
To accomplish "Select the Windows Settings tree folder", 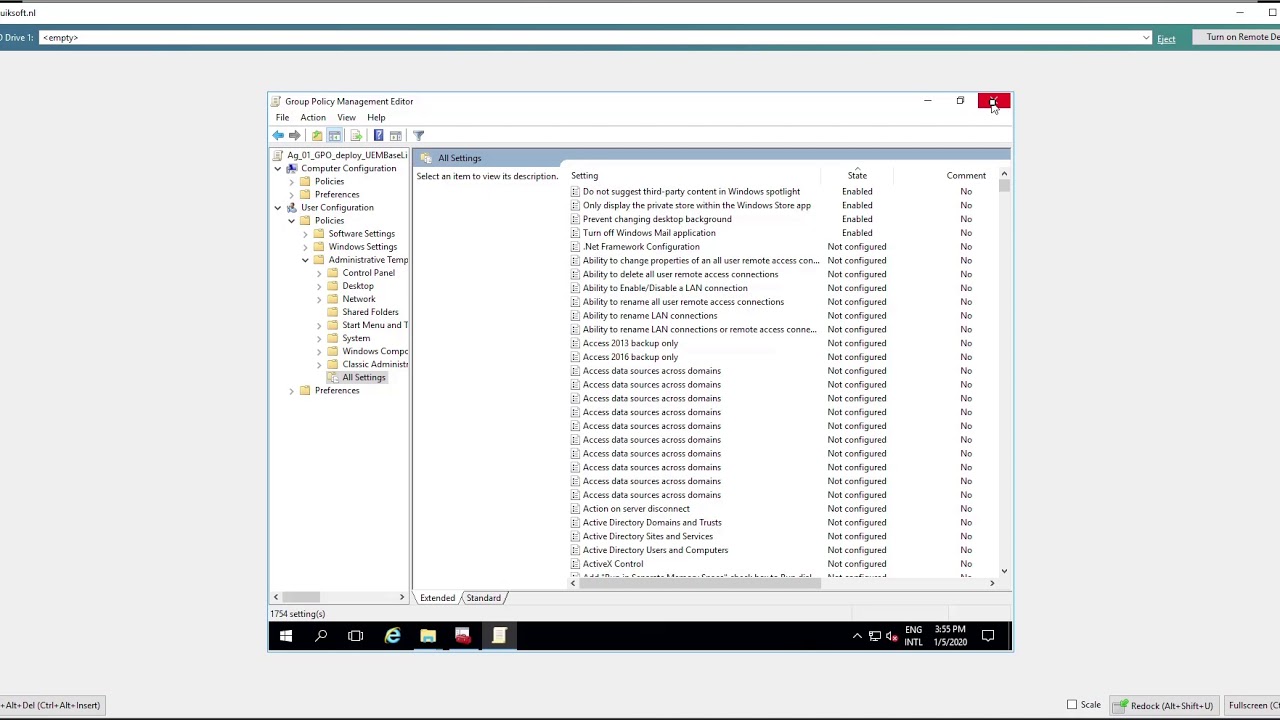I will tap(362, 247).
